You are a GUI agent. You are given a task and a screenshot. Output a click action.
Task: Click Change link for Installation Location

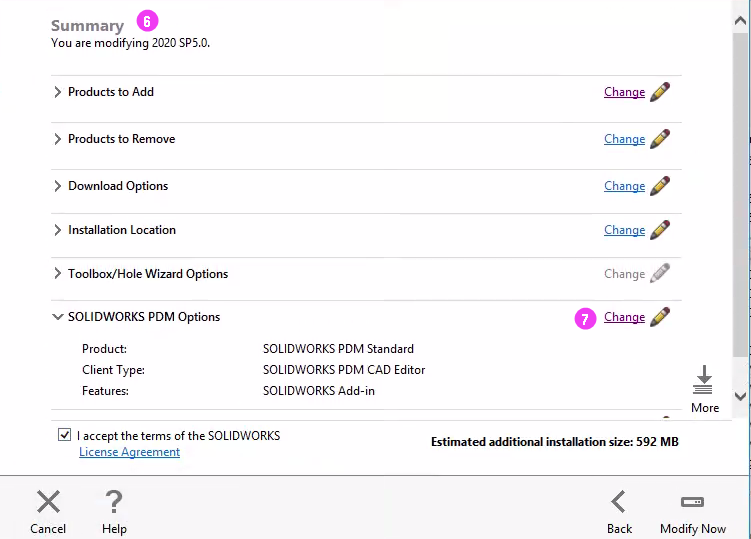tap(625, 229)
